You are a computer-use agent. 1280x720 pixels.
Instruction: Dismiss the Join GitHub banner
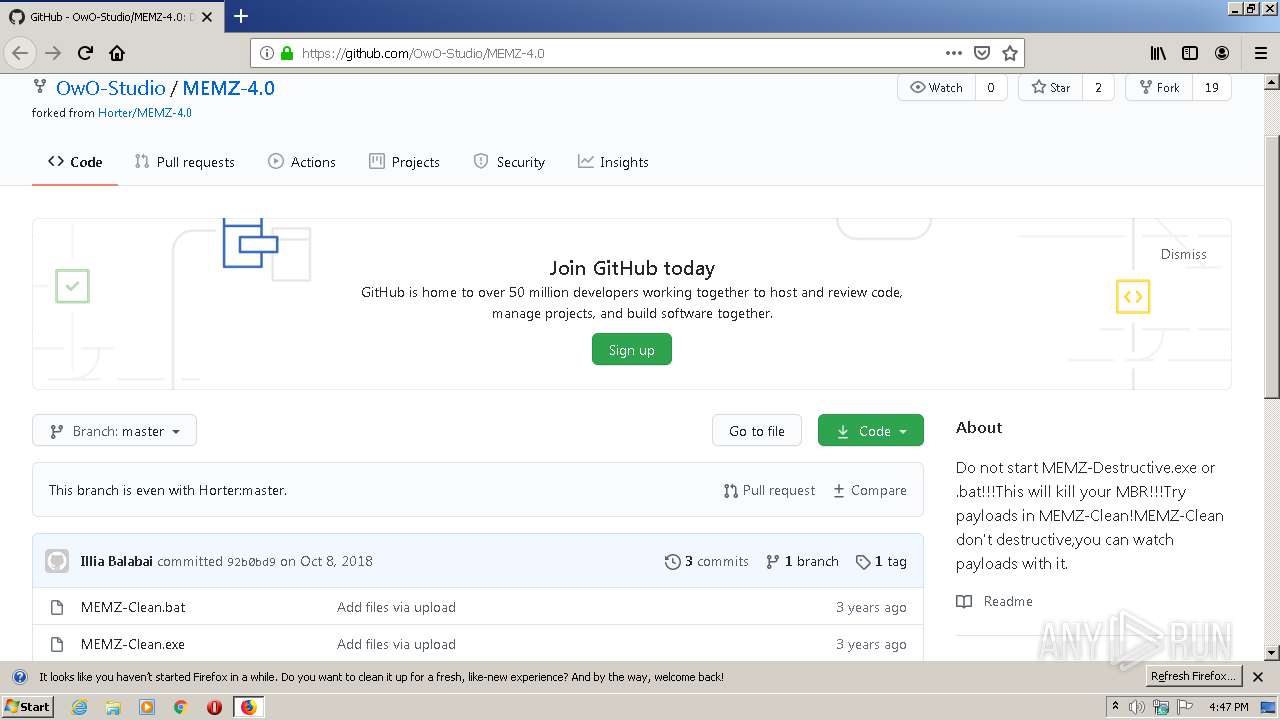(x=1183, y=254)
